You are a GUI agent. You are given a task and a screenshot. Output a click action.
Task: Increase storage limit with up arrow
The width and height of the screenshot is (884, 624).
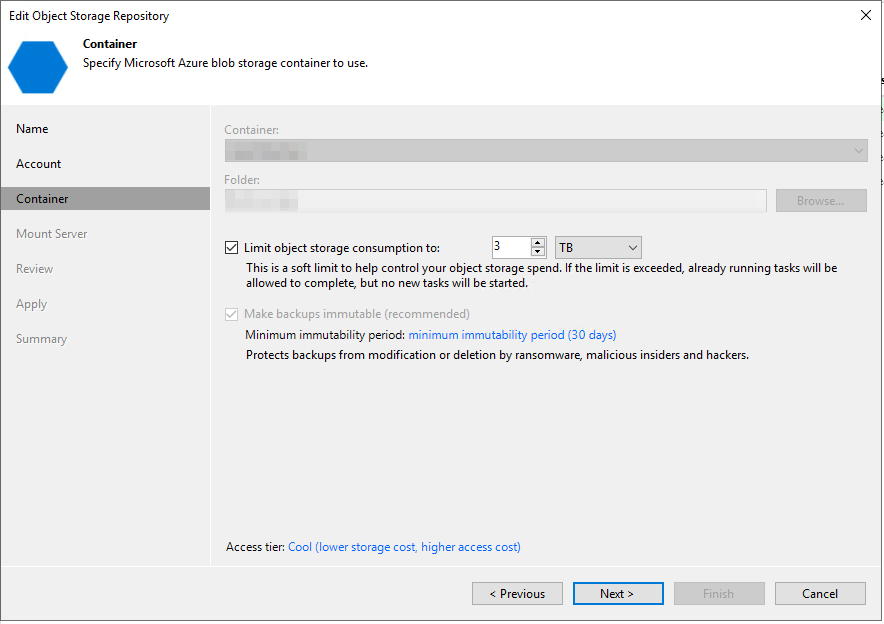pos(538,243)
